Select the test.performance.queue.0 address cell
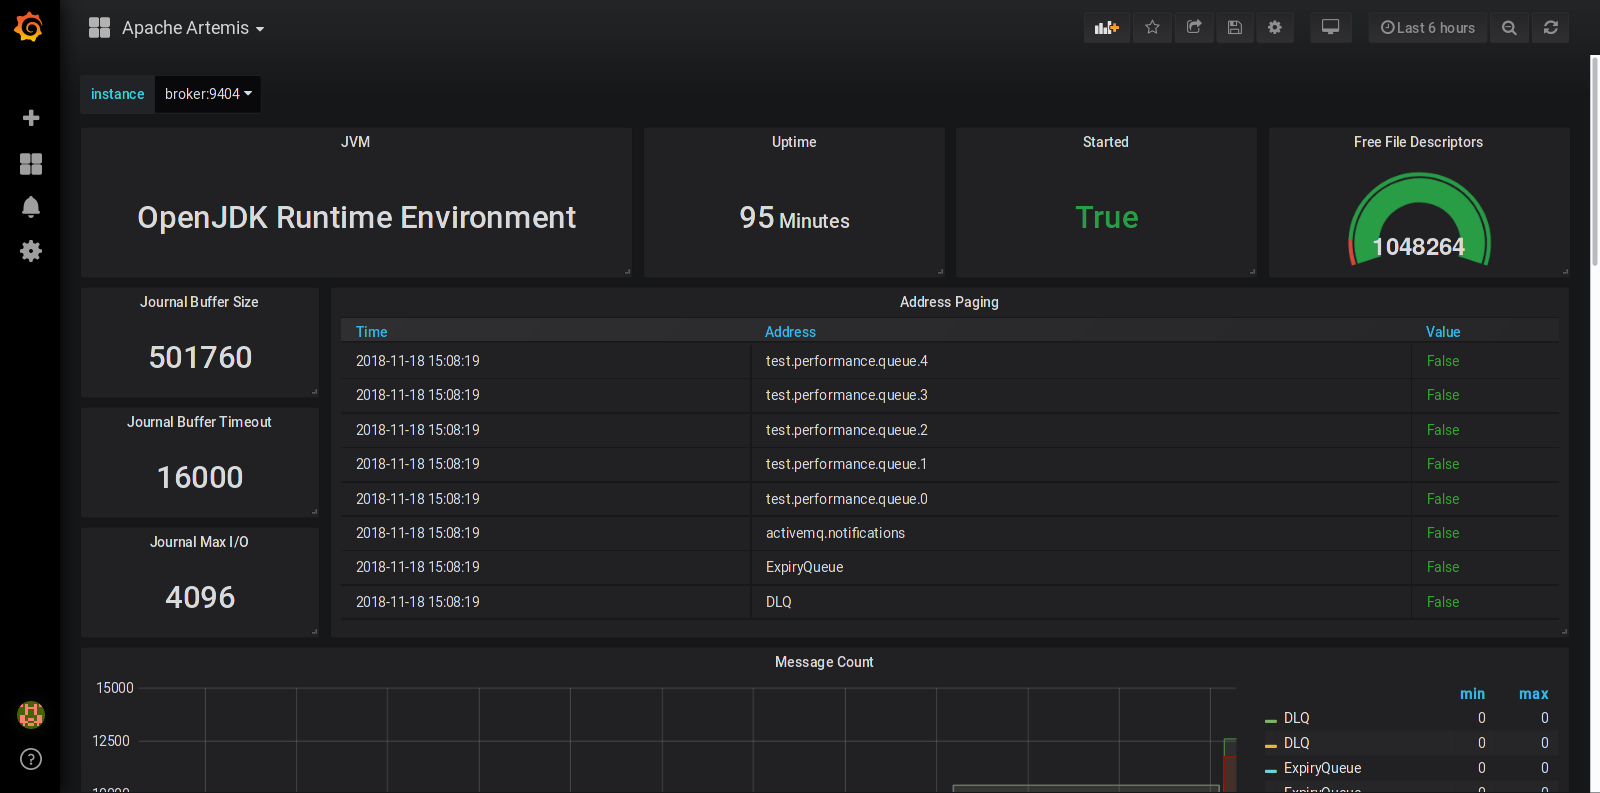 pos(847,499)
